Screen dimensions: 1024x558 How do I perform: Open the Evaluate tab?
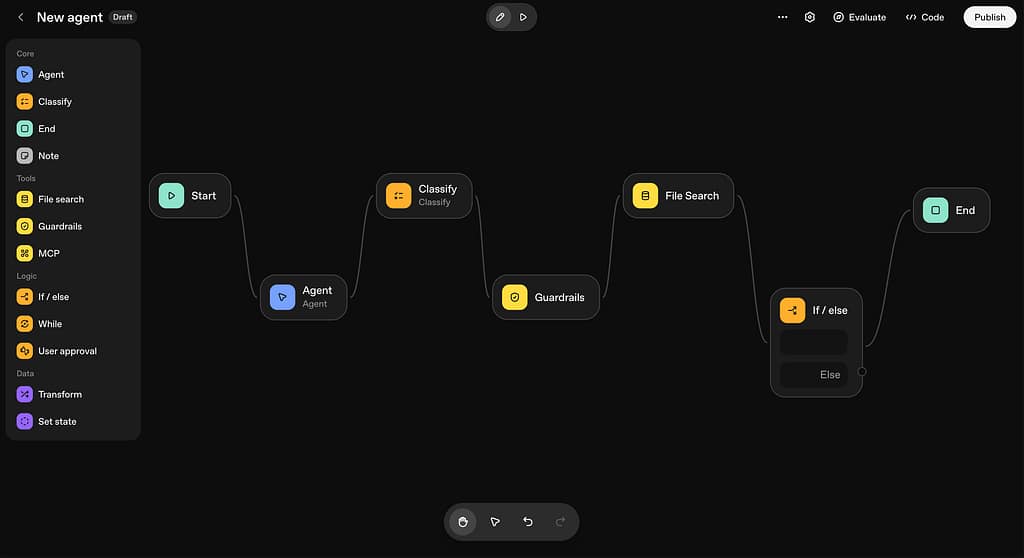(859, 17)
